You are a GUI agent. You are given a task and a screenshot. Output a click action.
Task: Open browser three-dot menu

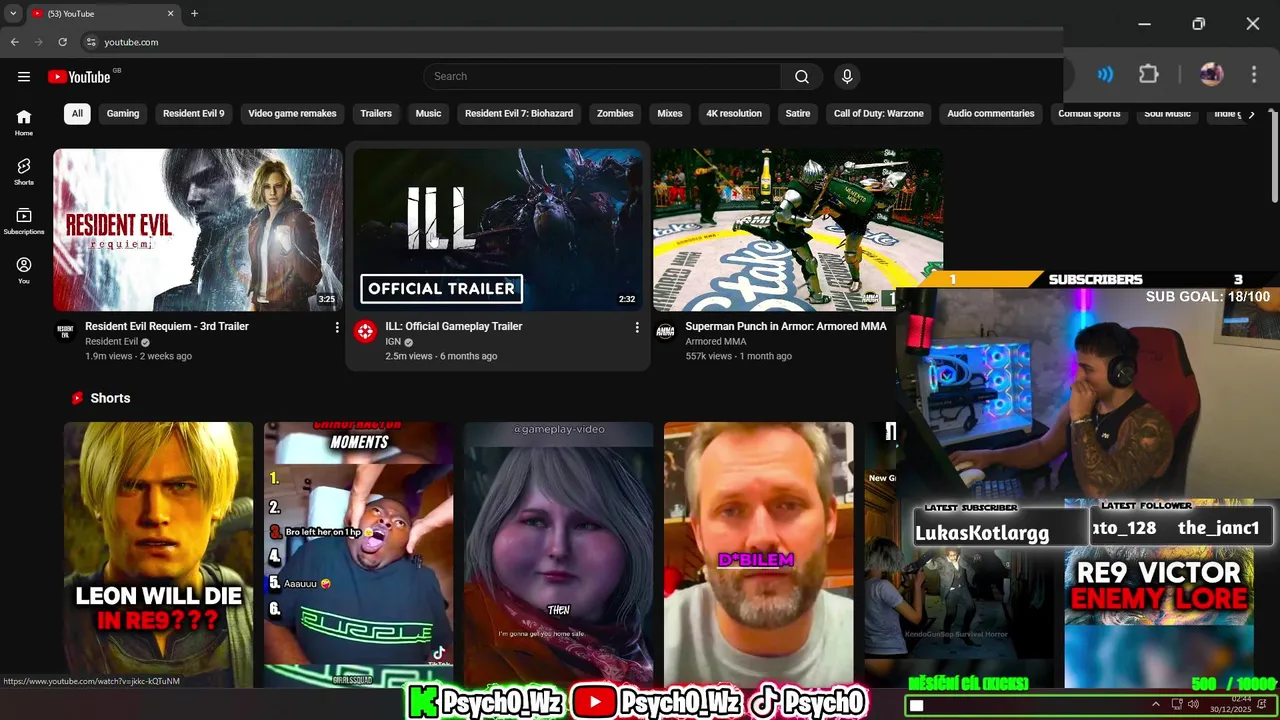[x=1254, y=75]
